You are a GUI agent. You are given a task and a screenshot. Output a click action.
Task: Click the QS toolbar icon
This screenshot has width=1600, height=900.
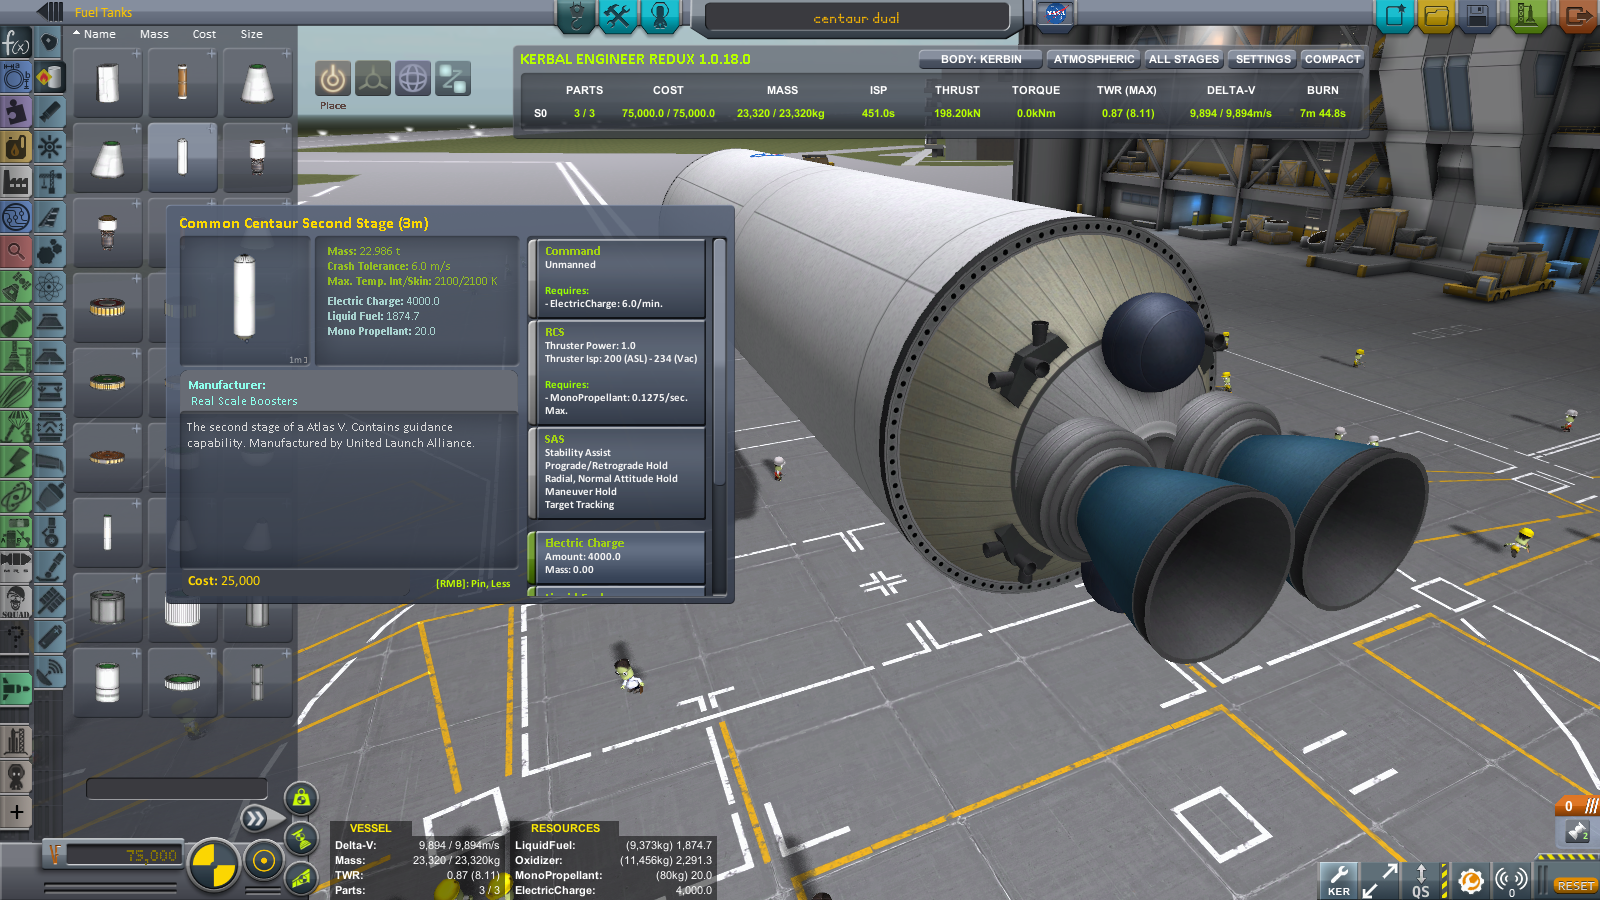pos(1421,880)
